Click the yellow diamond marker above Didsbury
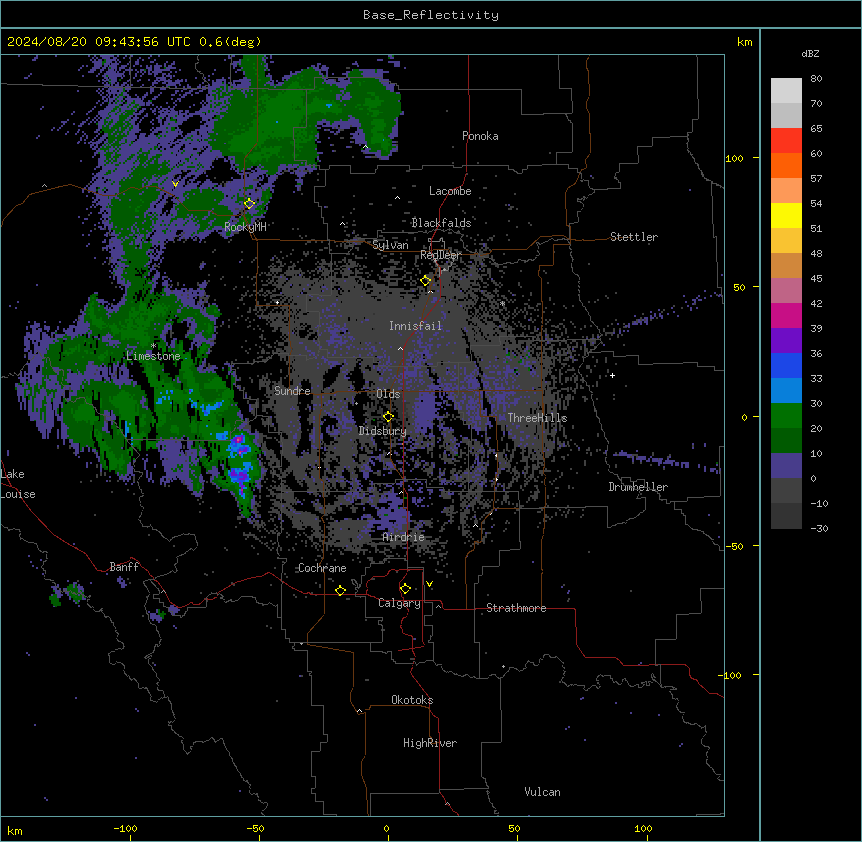 [x=388, y=417]
